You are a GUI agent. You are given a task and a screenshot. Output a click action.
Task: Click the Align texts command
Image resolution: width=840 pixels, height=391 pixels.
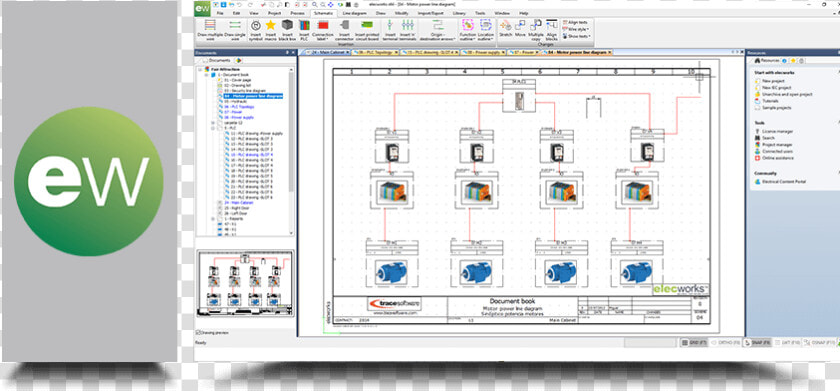click(575, 22)
